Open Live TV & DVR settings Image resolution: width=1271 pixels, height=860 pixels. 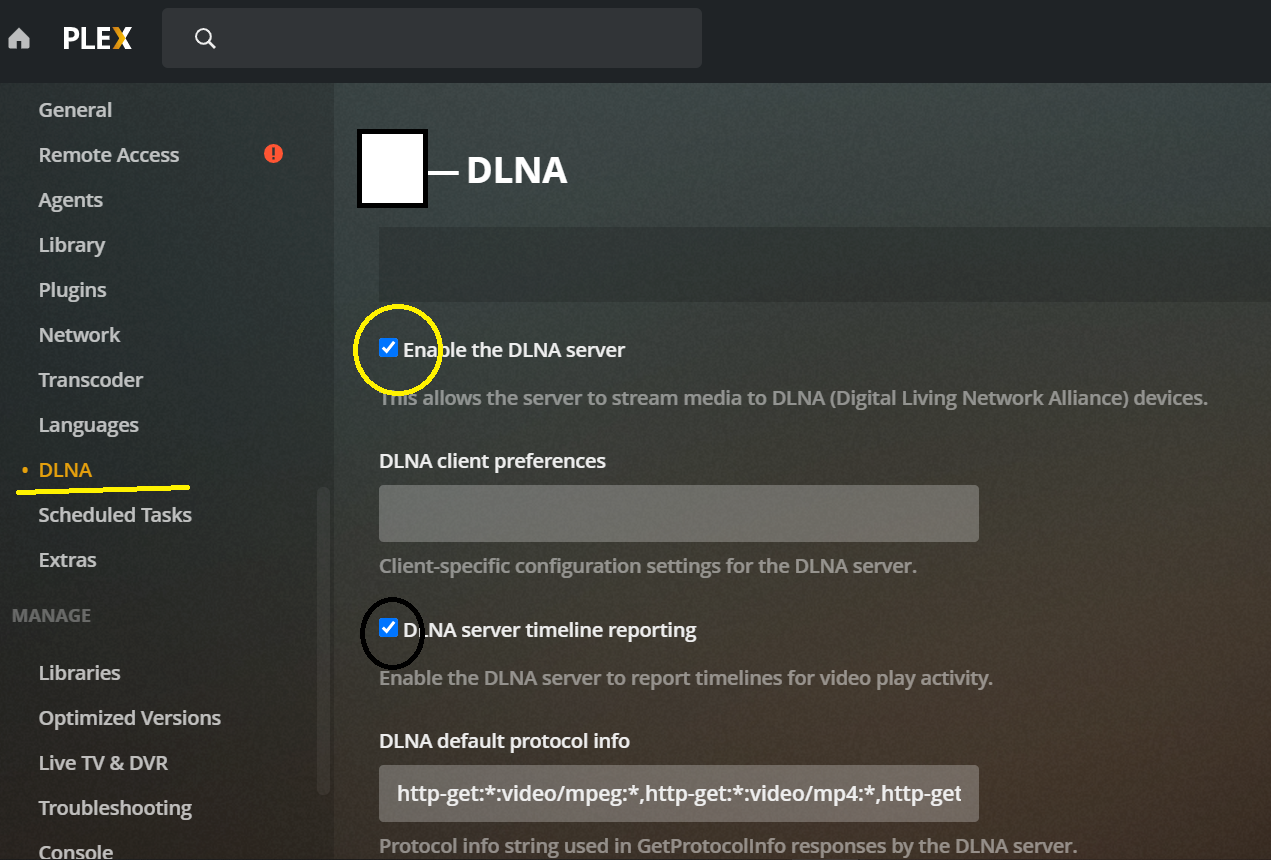pos(103,762)
